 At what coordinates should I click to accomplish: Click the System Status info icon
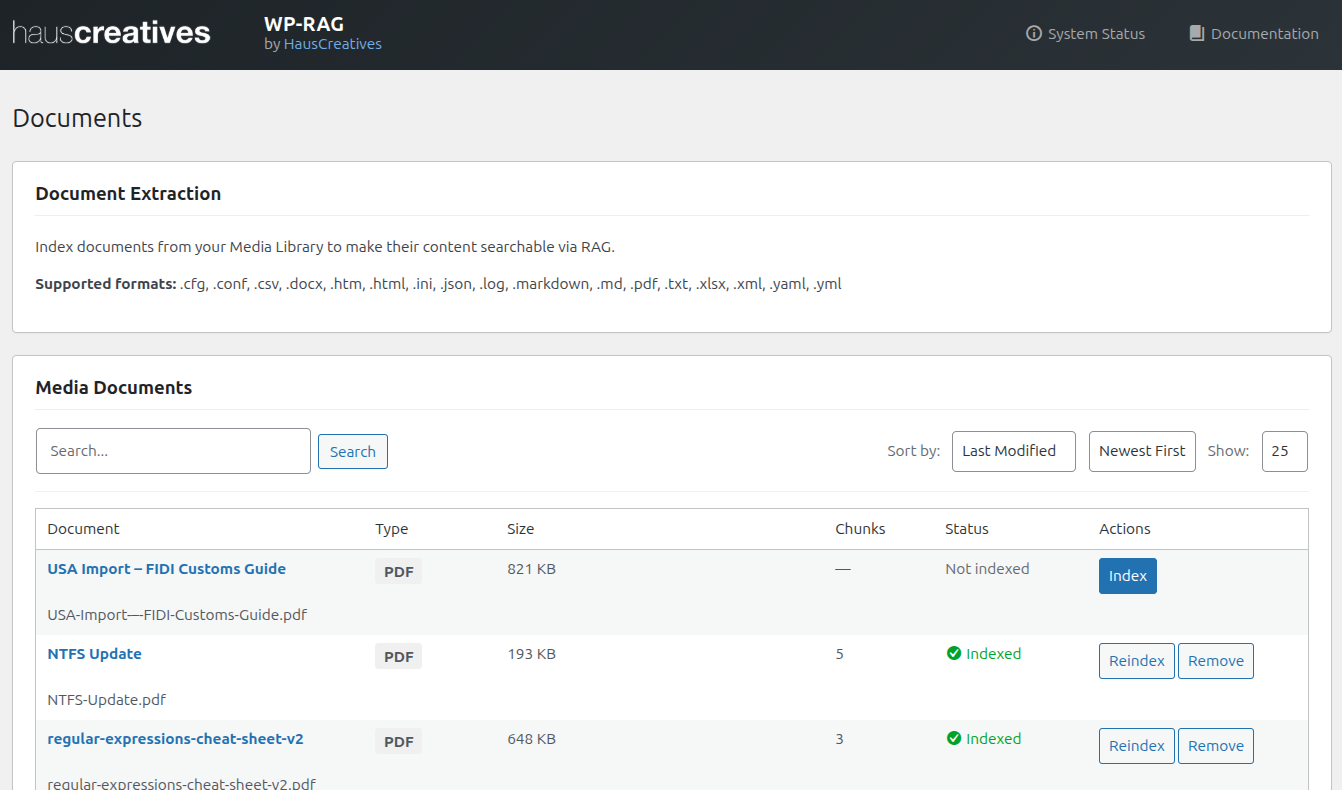tap(1034, 34)
